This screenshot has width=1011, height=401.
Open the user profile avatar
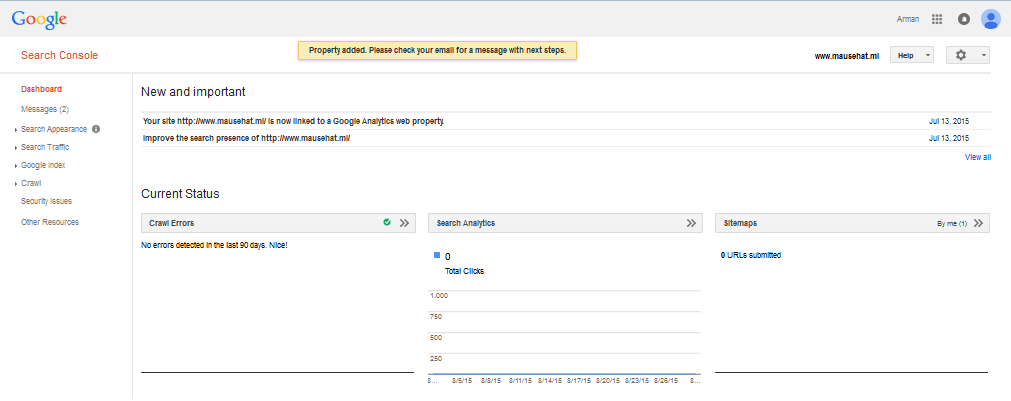[x=990, y=19]
